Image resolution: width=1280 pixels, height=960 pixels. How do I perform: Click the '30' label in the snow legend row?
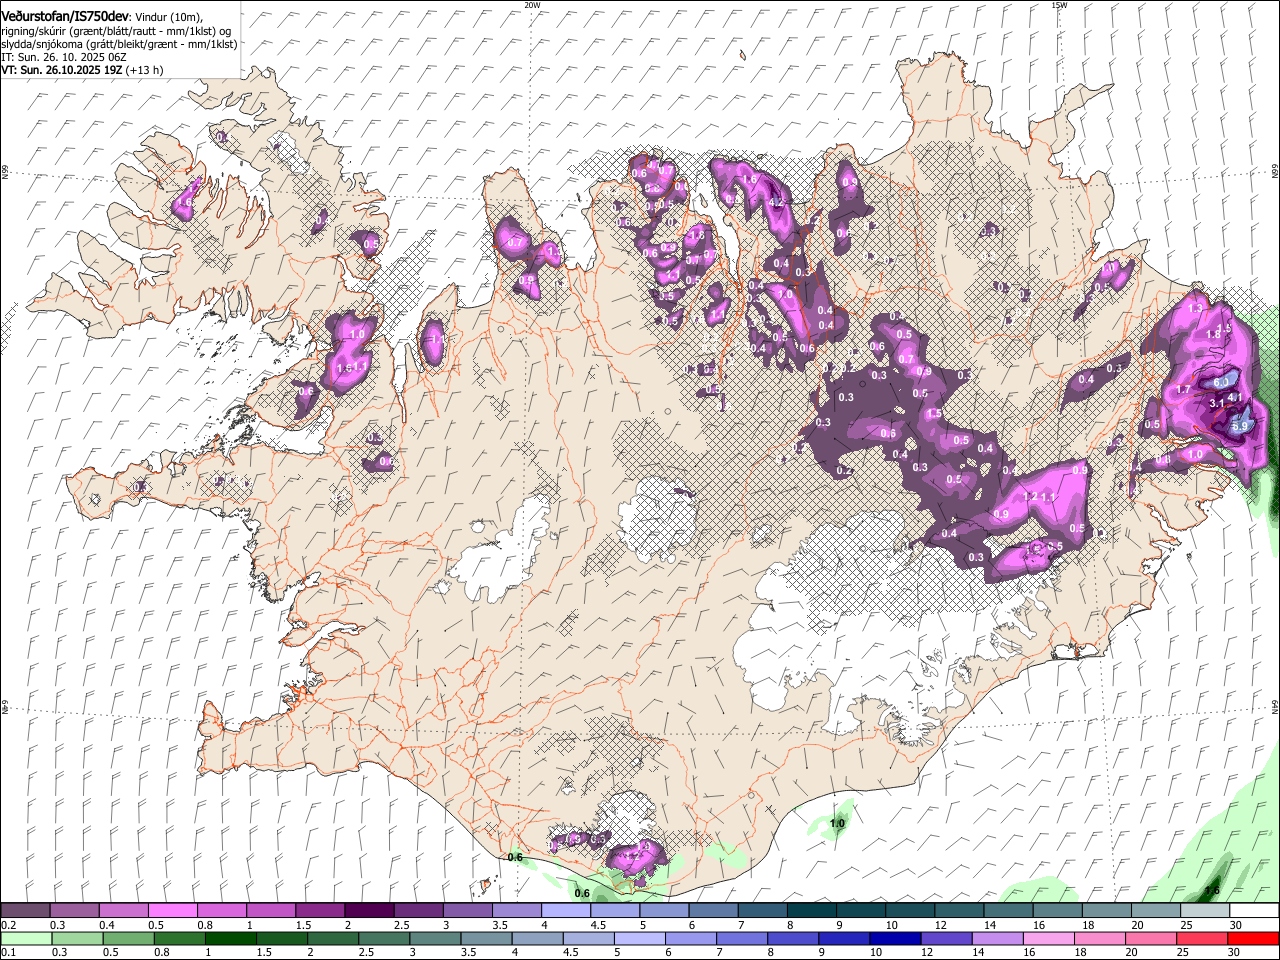[x=1235, y=925]
